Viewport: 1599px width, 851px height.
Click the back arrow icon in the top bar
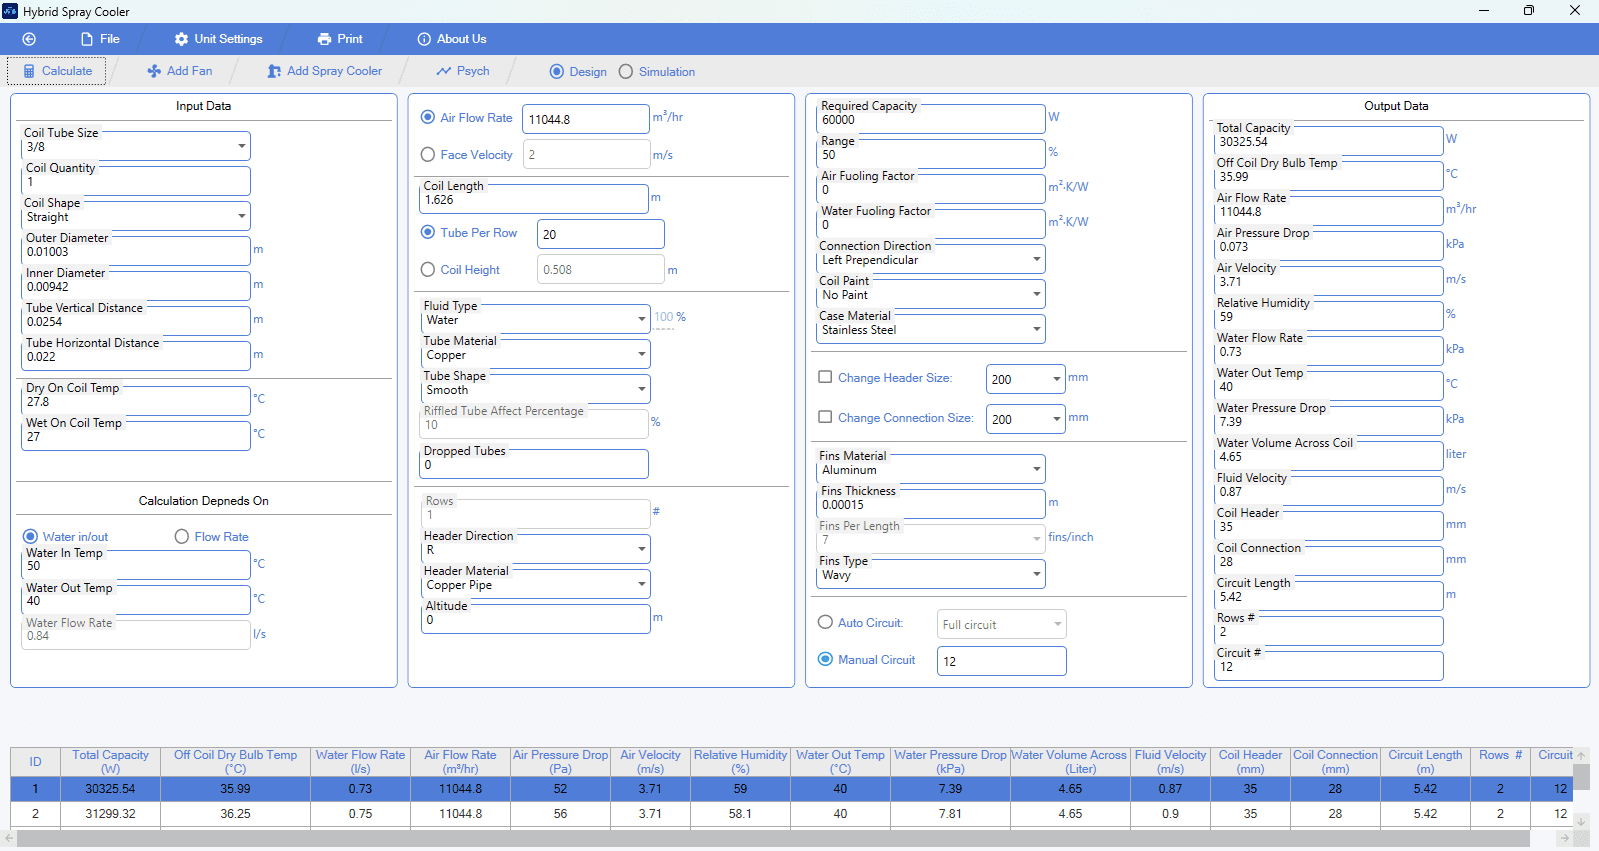point(29,39)
